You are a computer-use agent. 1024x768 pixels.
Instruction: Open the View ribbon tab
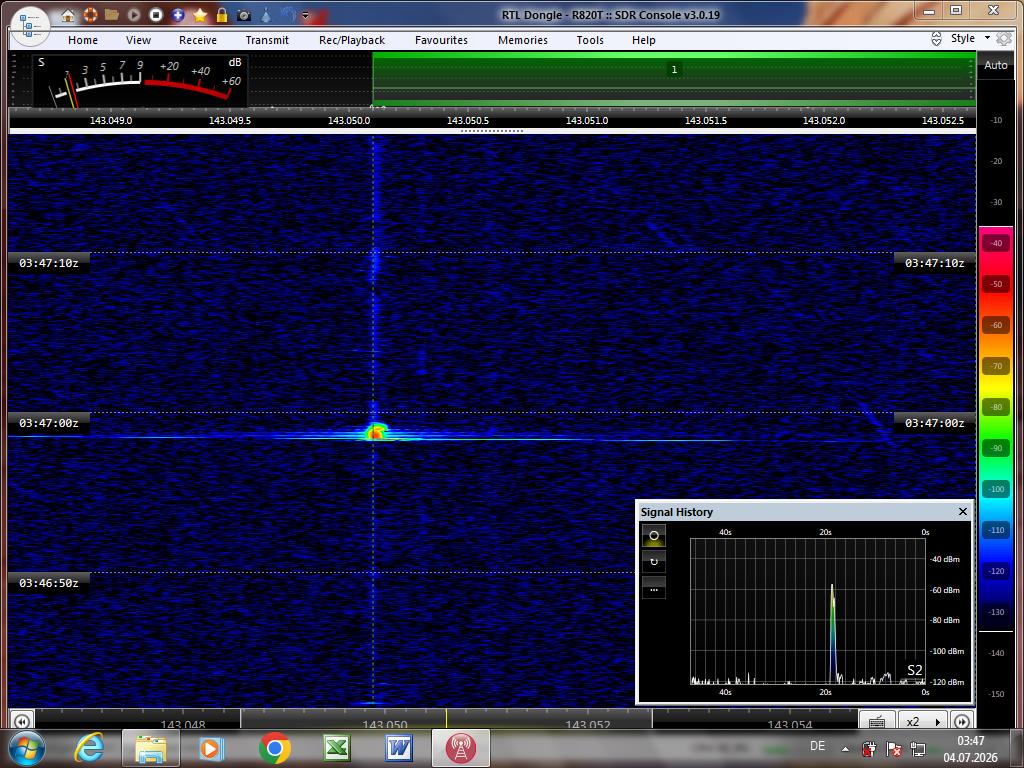tap(138, 40)
